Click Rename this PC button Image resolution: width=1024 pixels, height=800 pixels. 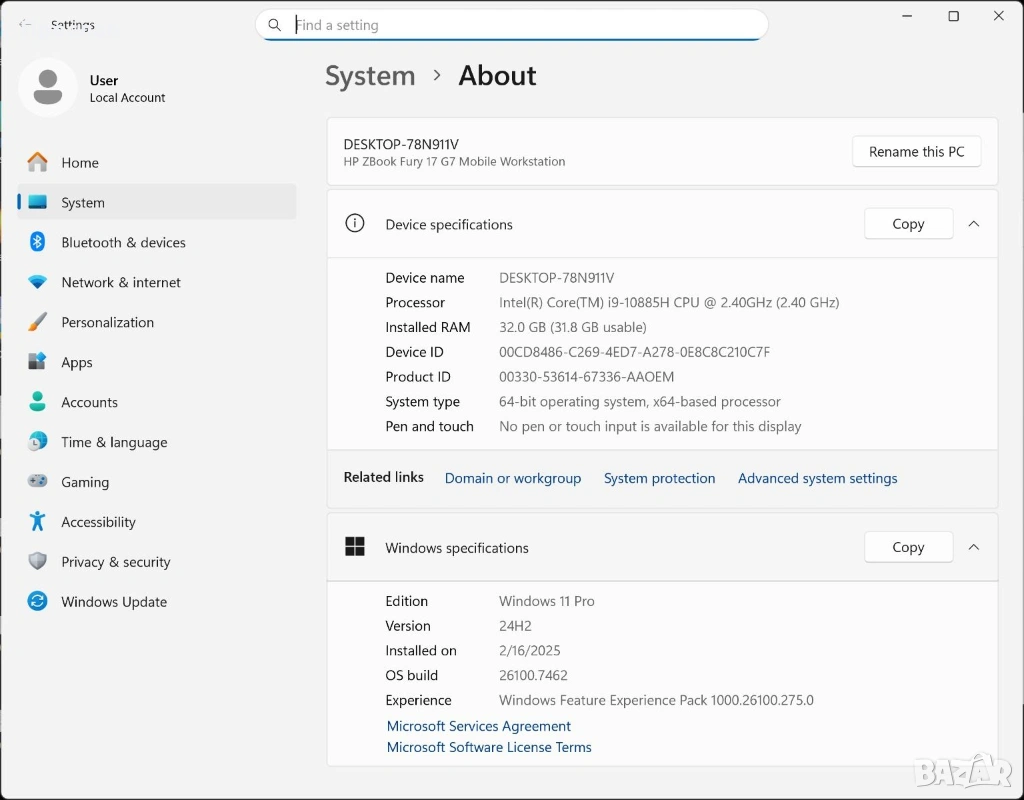tap(916, 152)
